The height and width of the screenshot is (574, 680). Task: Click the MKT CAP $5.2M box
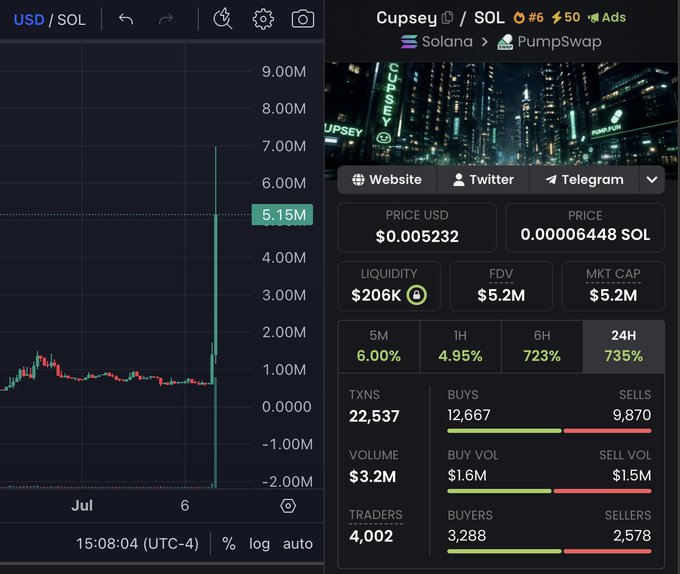[x=613, y=286]
